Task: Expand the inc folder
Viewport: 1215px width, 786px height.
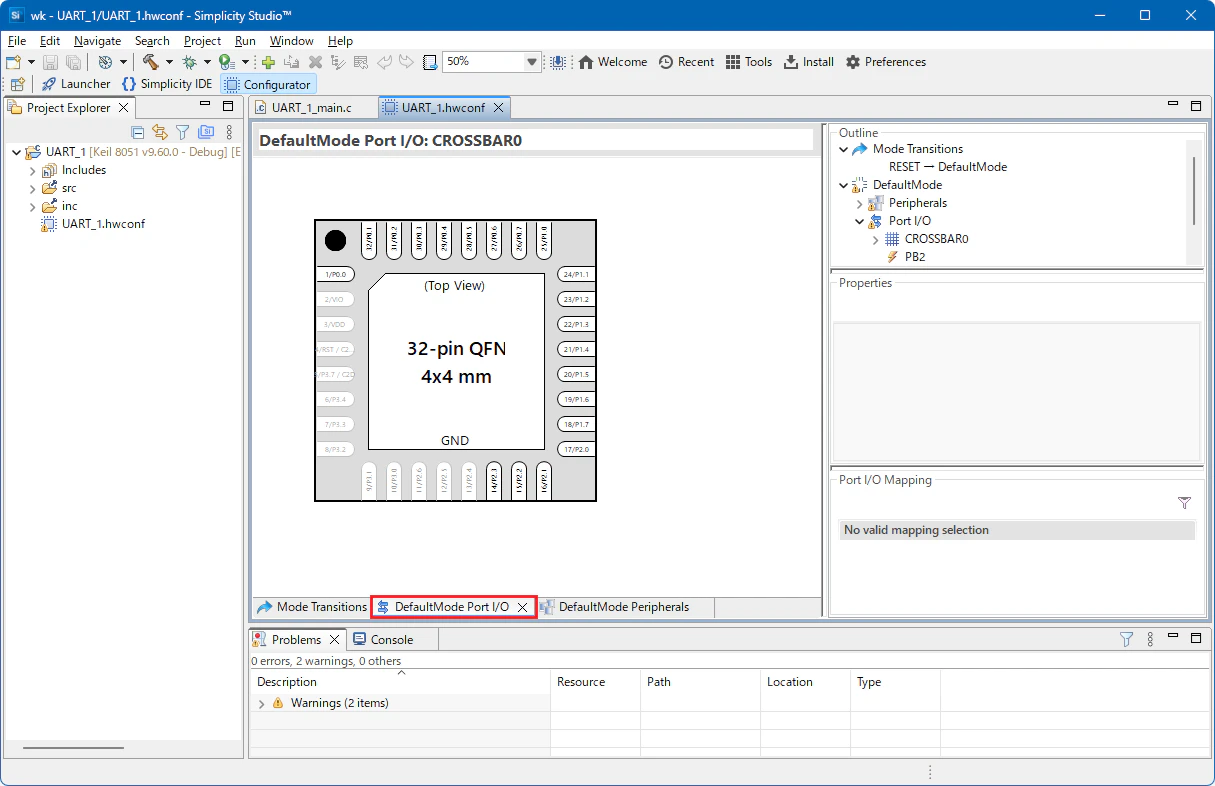Action: point(32,206)
